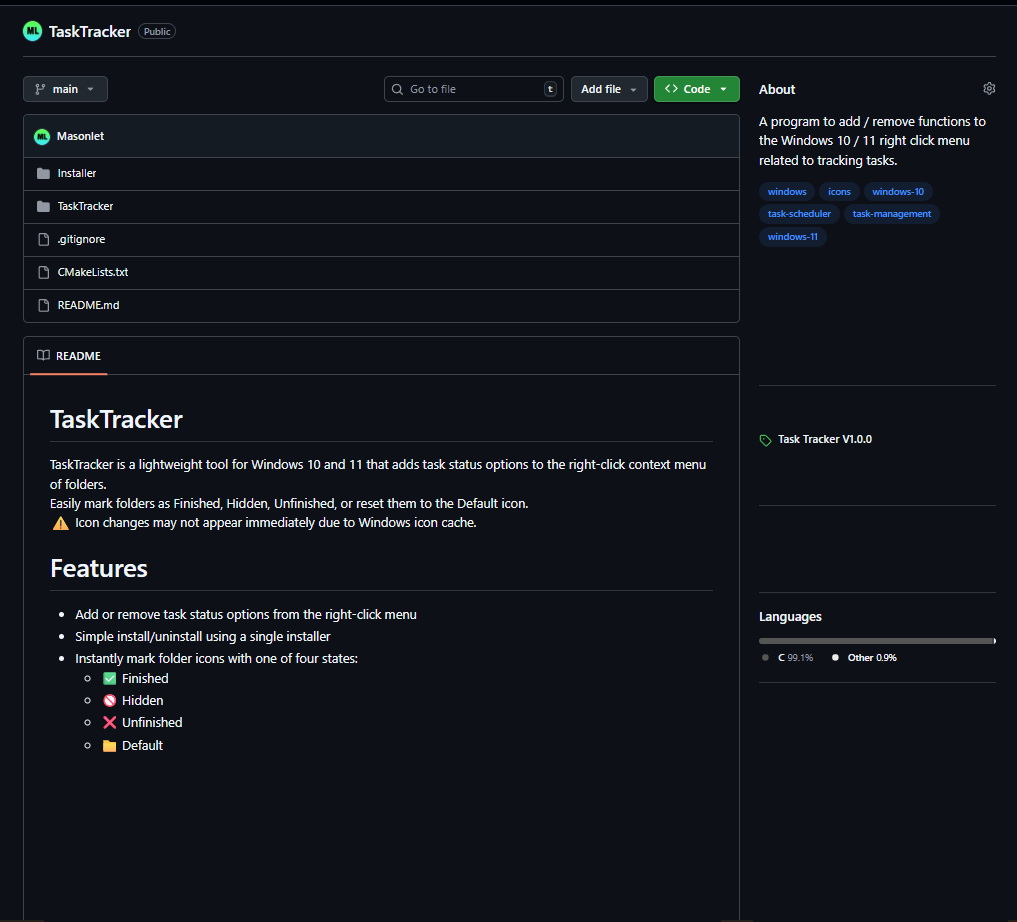Open the main branch dropdown
The width and height of the screenshot is (1017, 922).
(65, 89)
